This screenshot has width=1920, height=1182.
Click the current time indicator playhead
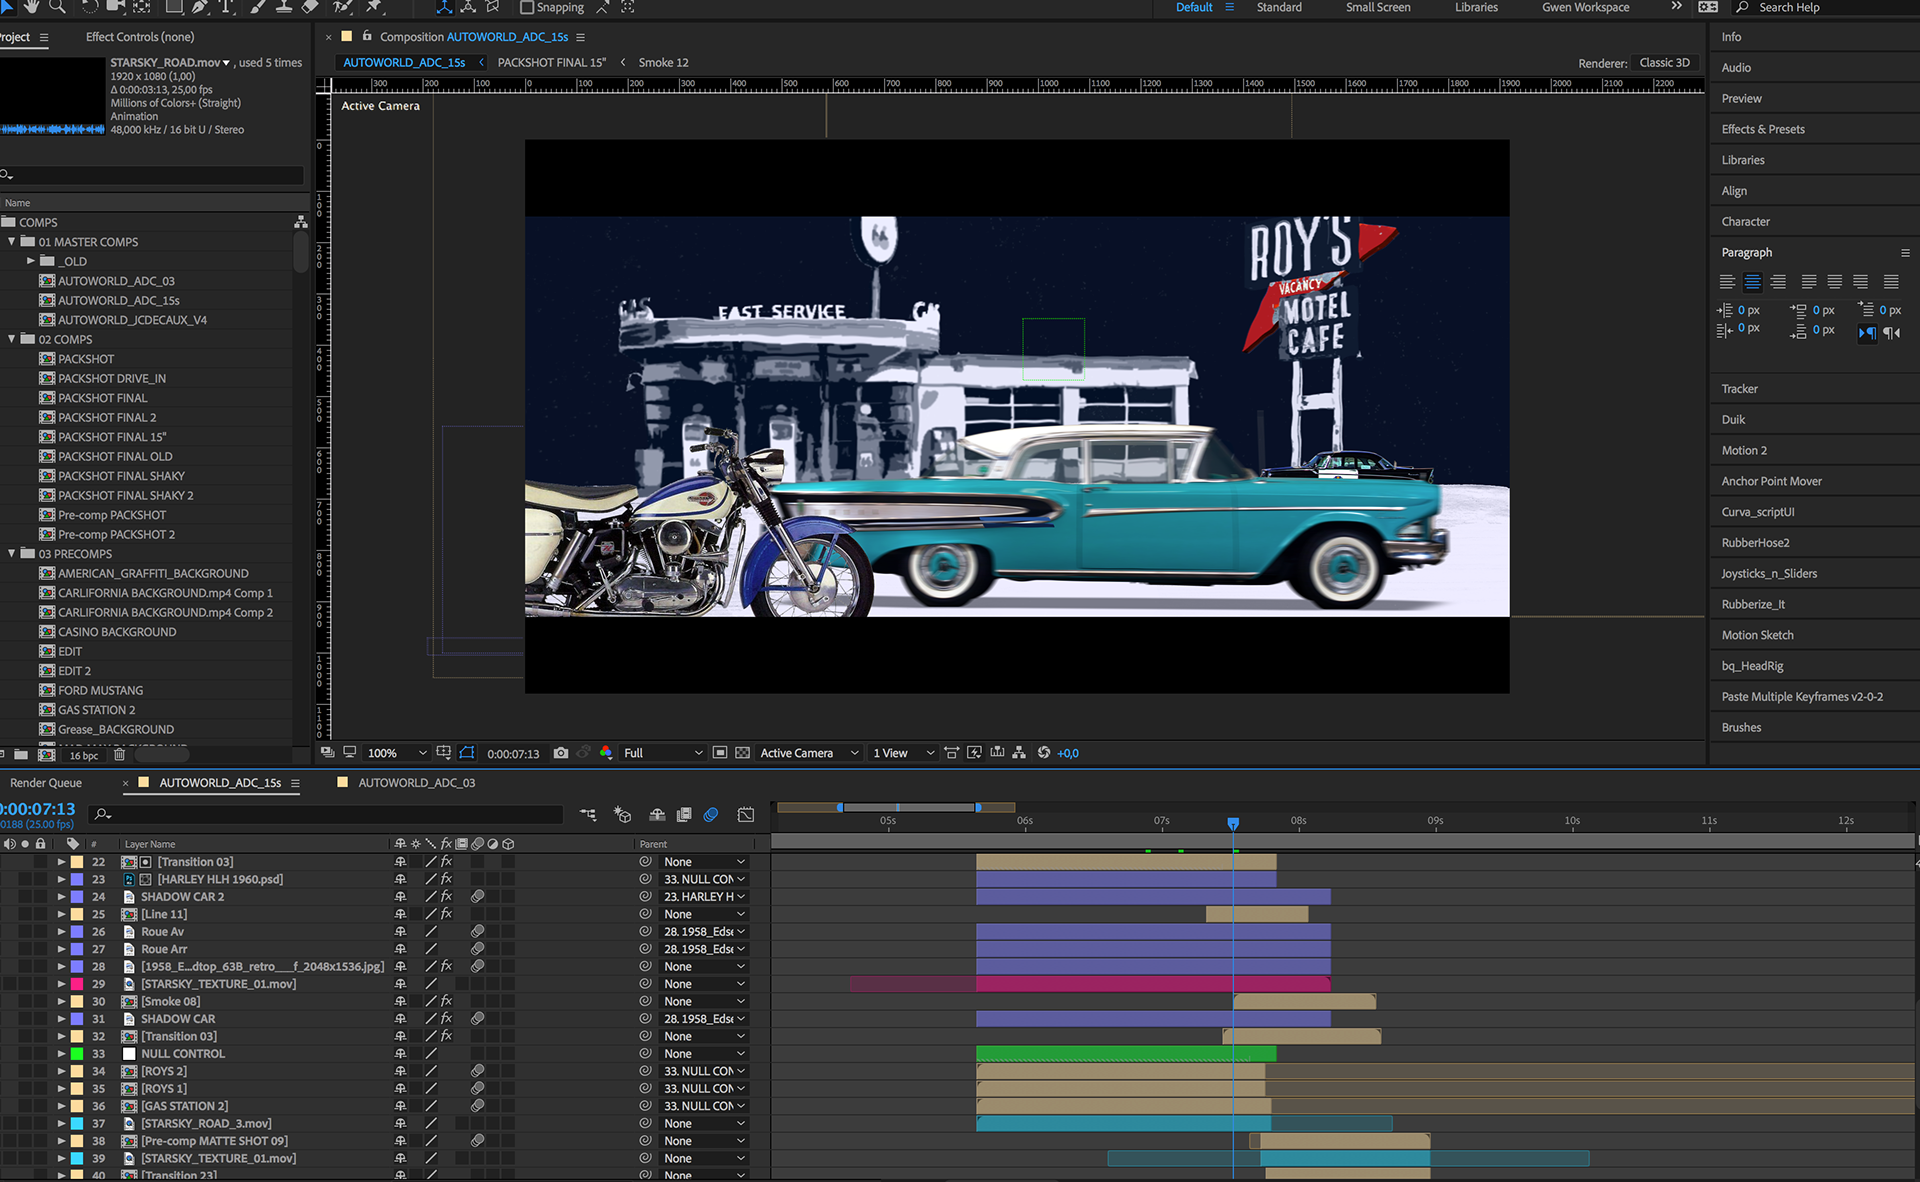point(1233,823)
